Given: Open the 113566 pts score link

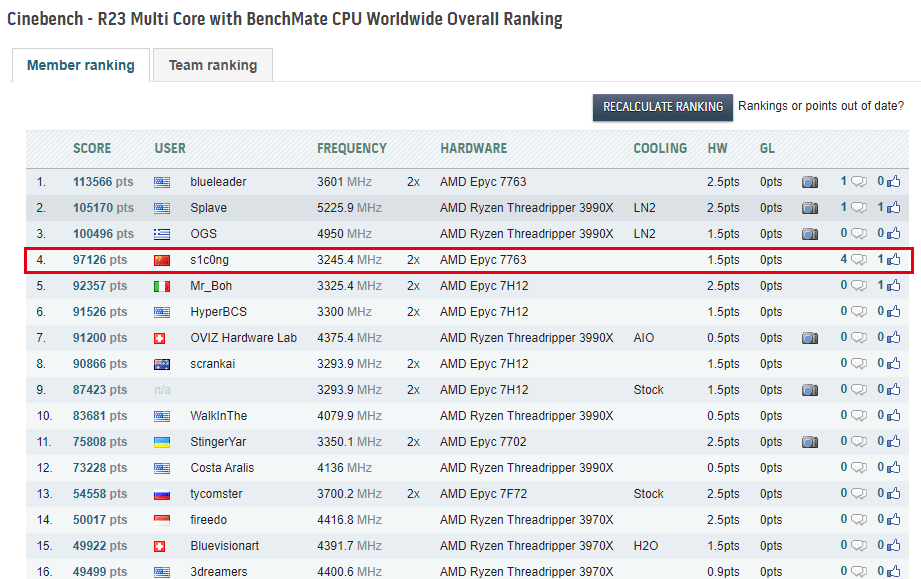Looking at the screenshot, I should pos(103,182).
